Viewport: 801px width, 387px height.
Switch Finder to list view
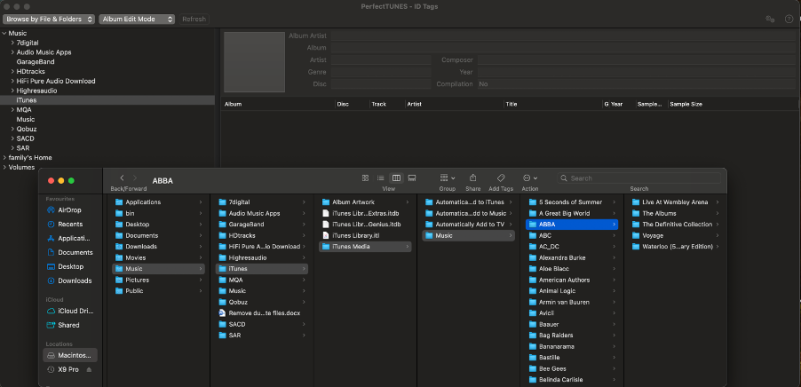point(381,178)
